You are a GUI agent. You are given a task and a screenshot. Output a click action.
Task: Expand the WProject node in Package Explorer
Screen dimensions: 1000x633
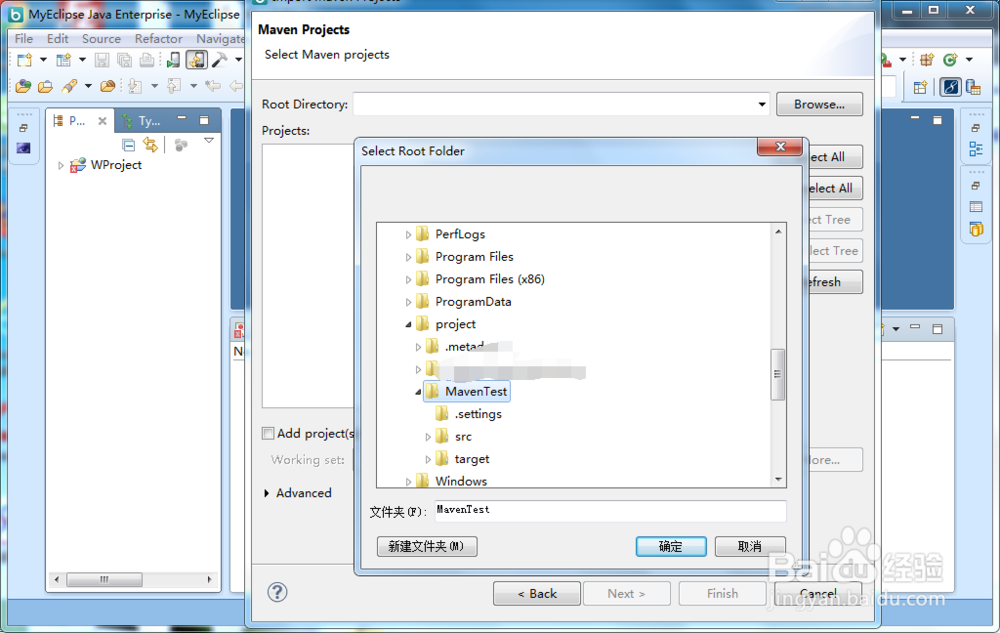pos(61,165)
